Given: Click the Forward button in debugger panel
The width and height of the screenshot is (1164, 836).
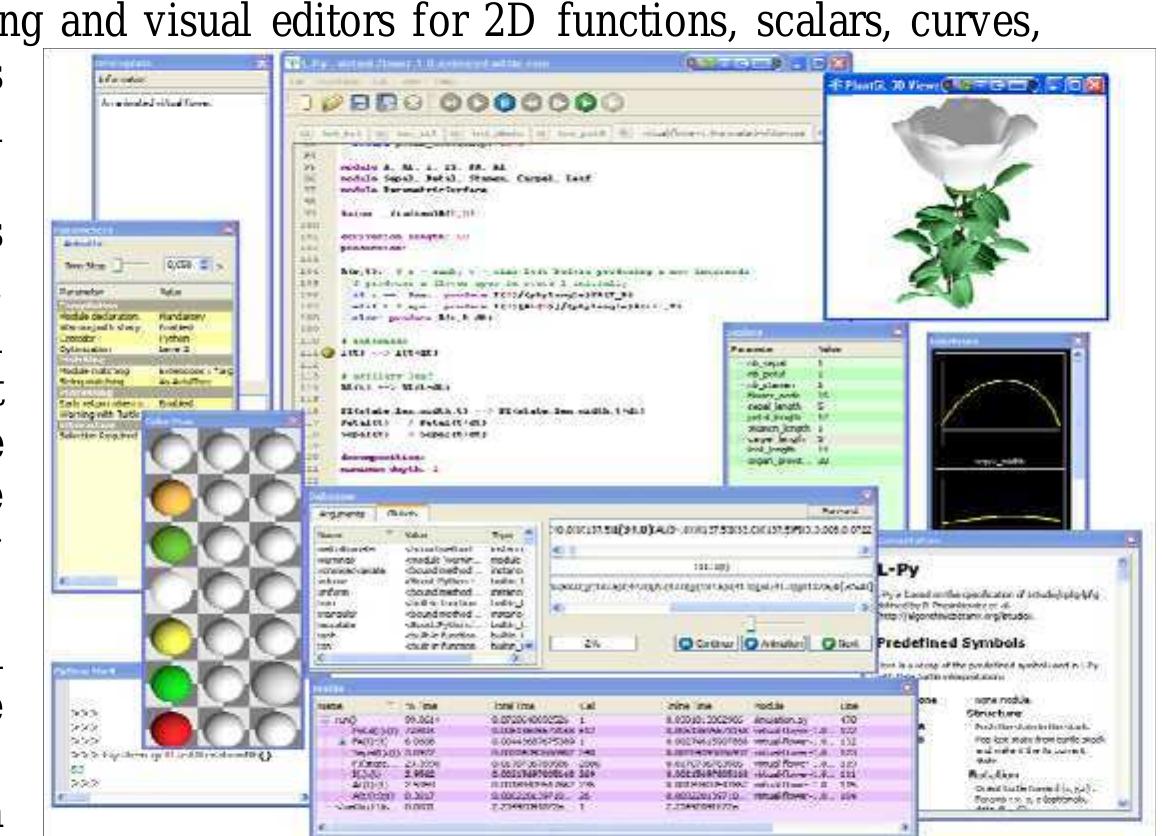Looking at the screenshot, I should click(839, 512).
